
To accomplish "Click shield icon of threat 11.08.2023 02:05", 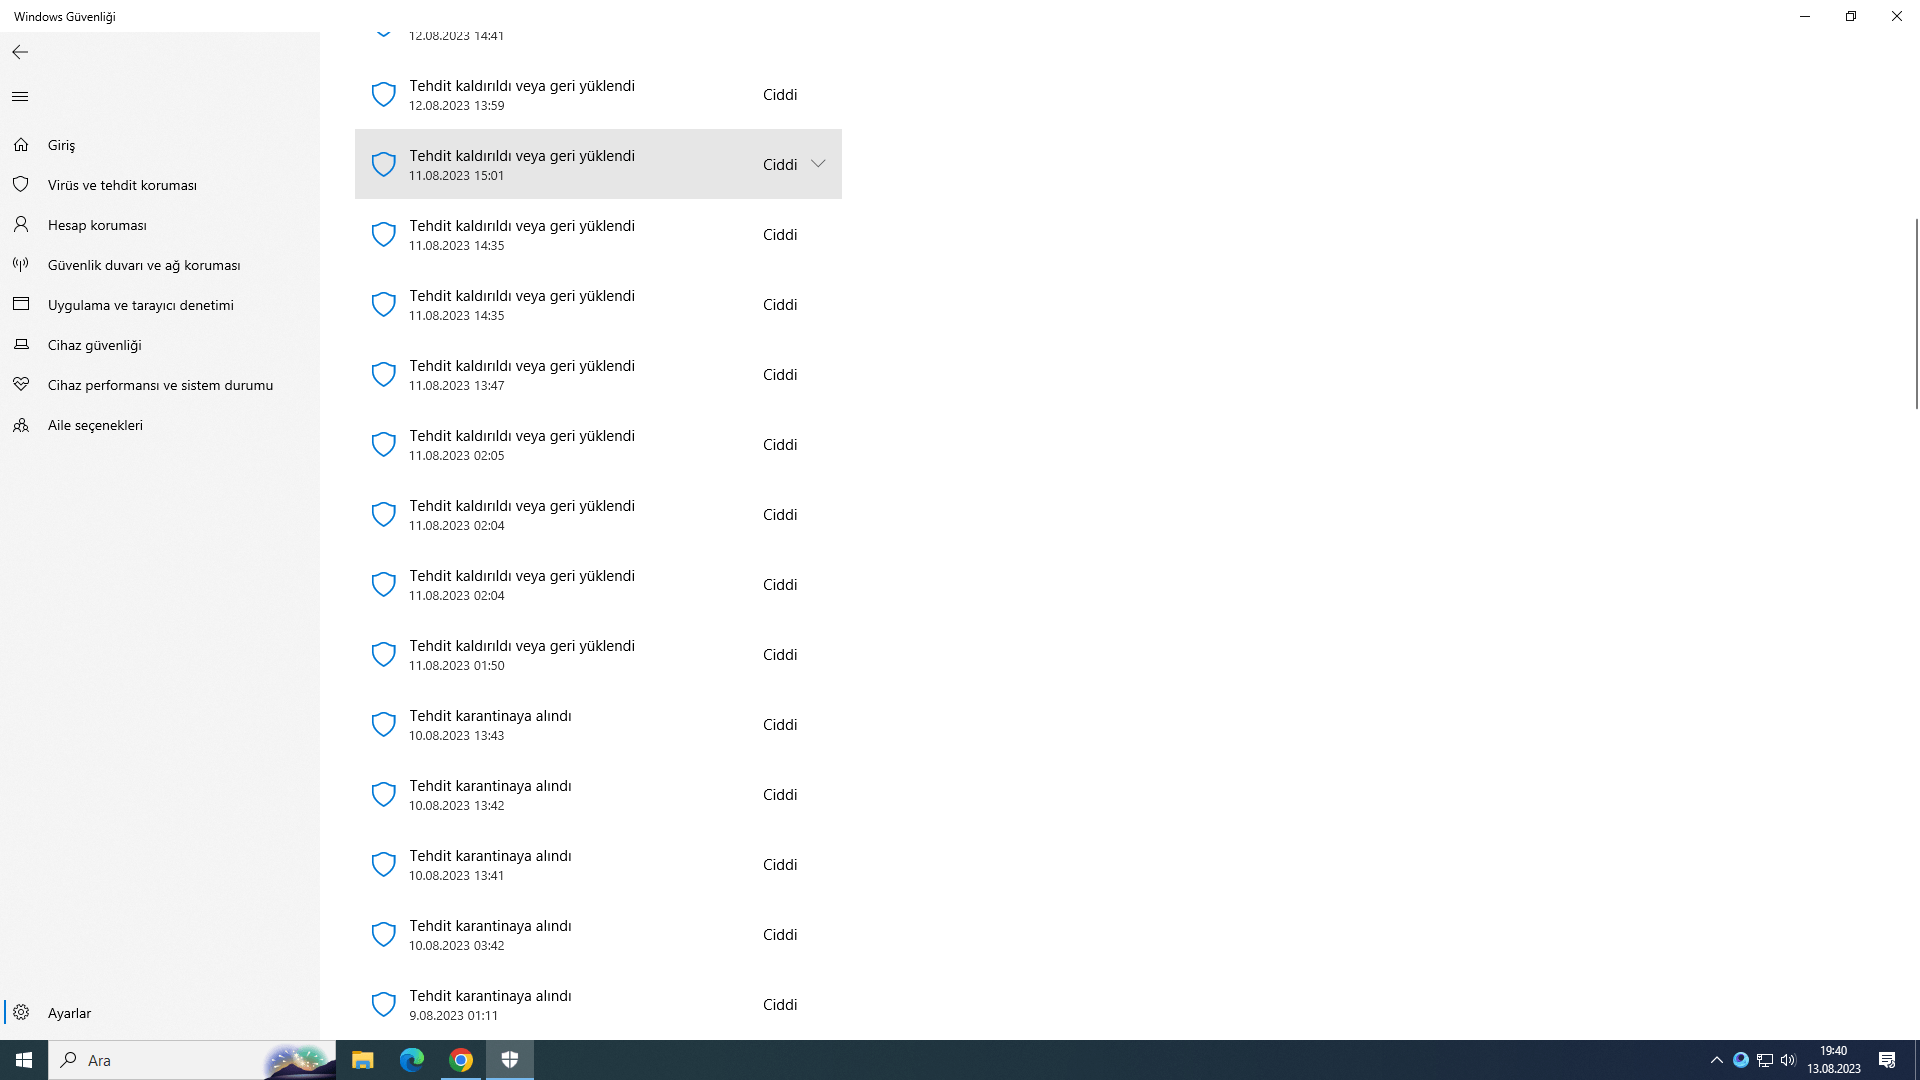I will tap(384, 444).
